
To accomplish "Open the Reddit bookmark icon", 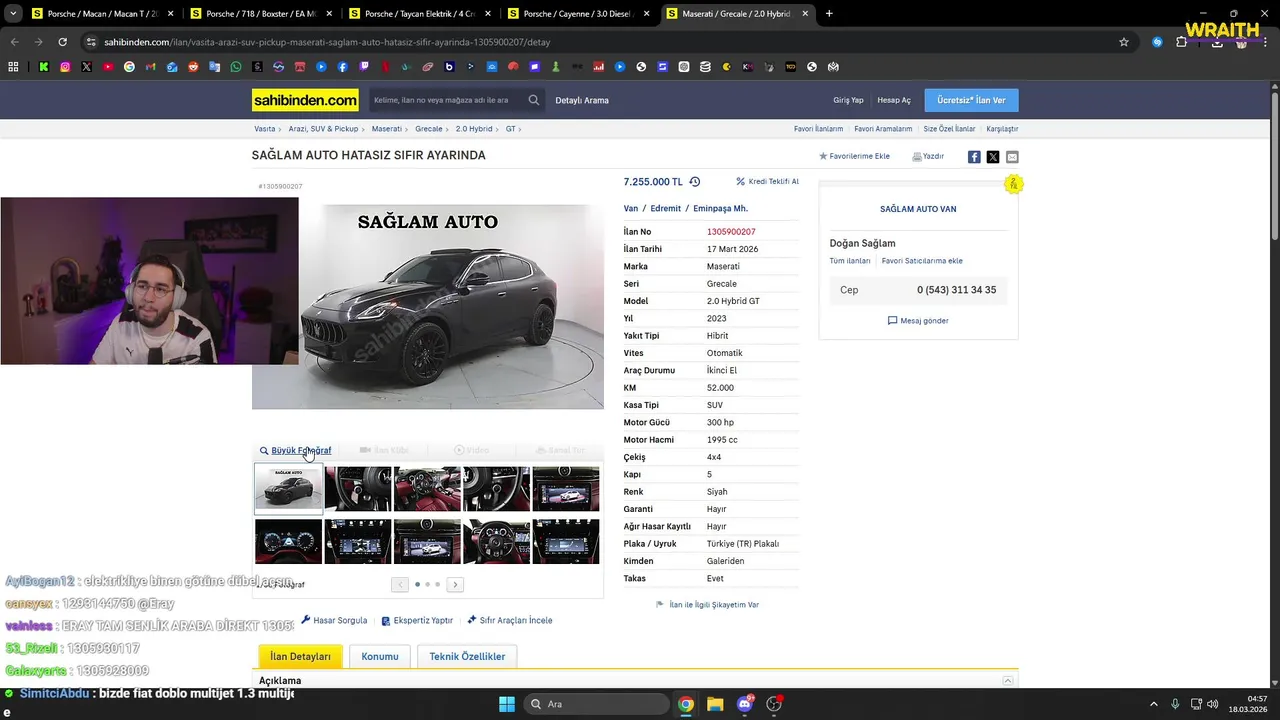I will (x=193, y=67).
